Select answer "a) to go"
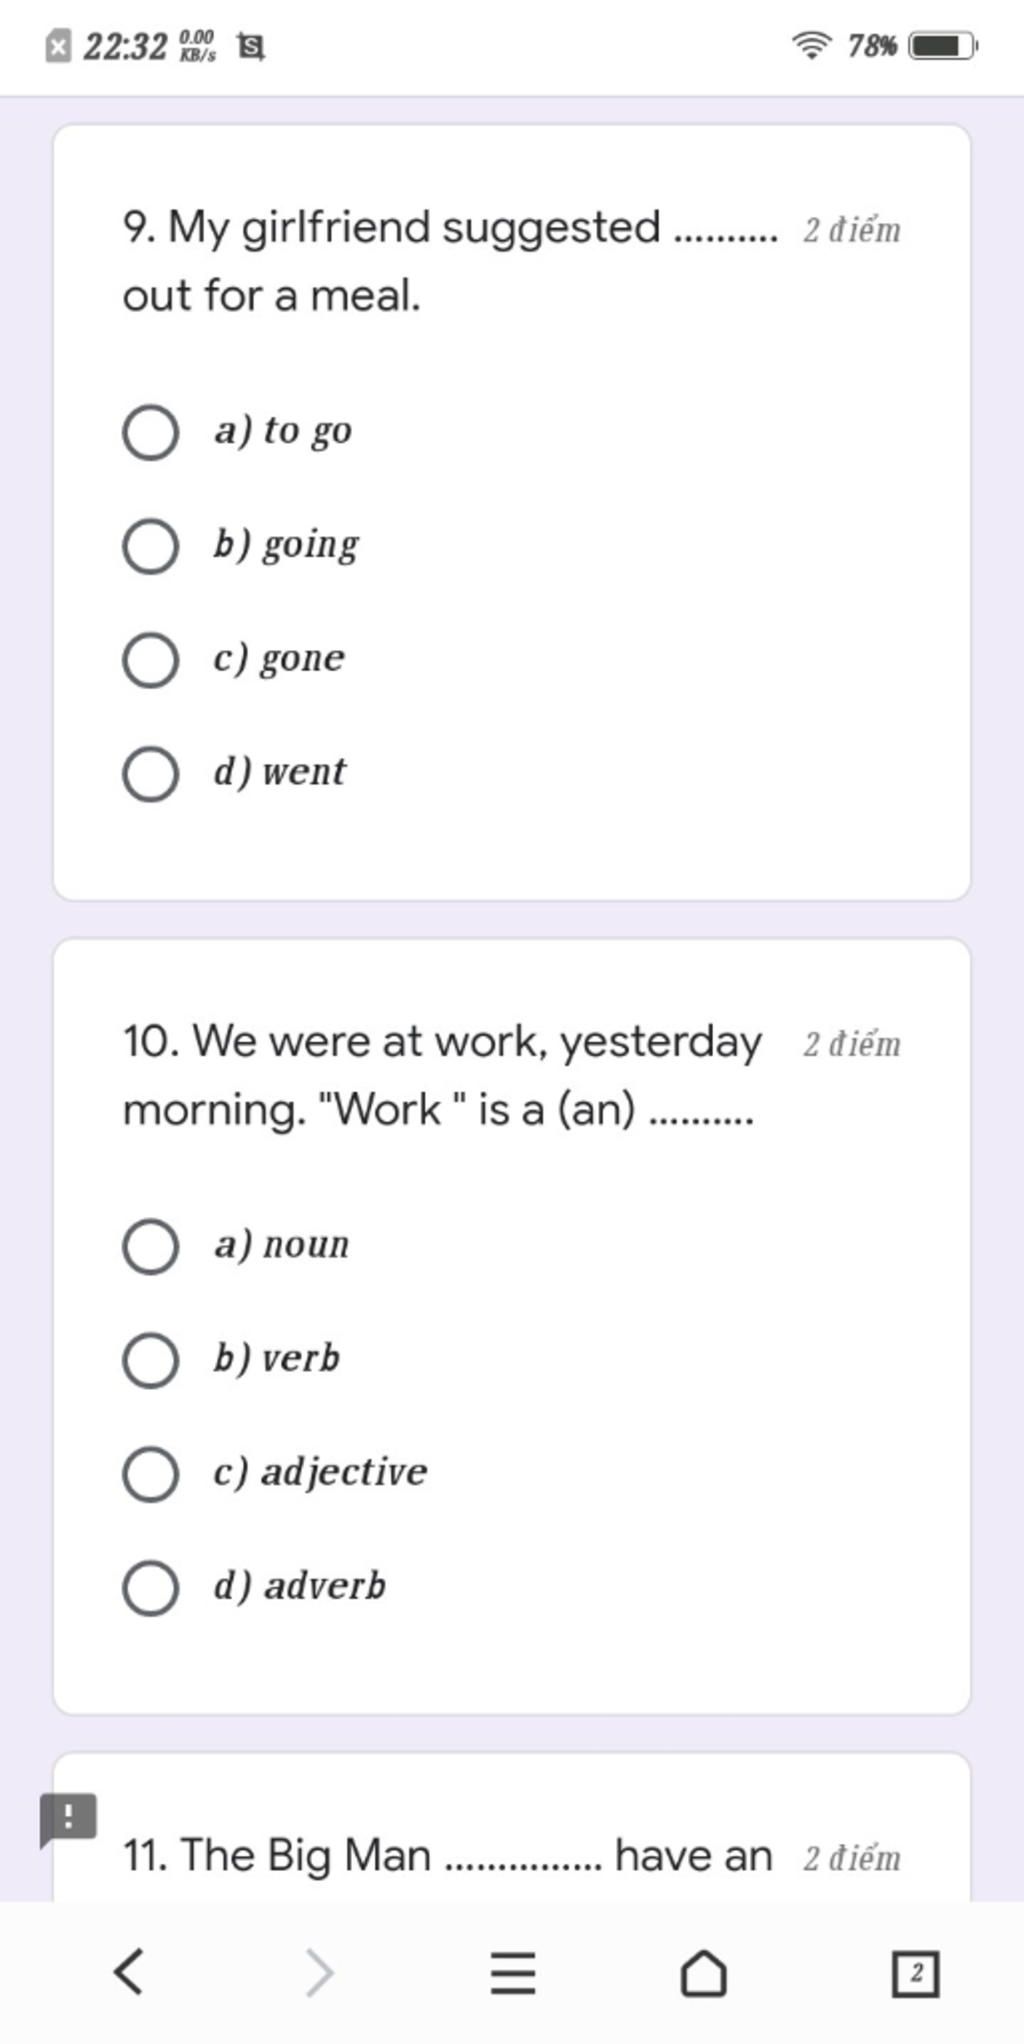1024x2044 pixels. pyautogui.click(x=151, y=432)
